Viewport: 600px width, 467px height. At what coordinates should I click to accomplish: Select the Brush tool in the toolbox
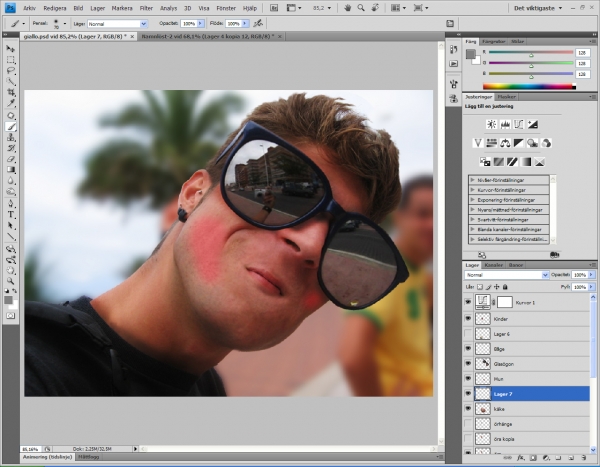click(x=11, y=127)
